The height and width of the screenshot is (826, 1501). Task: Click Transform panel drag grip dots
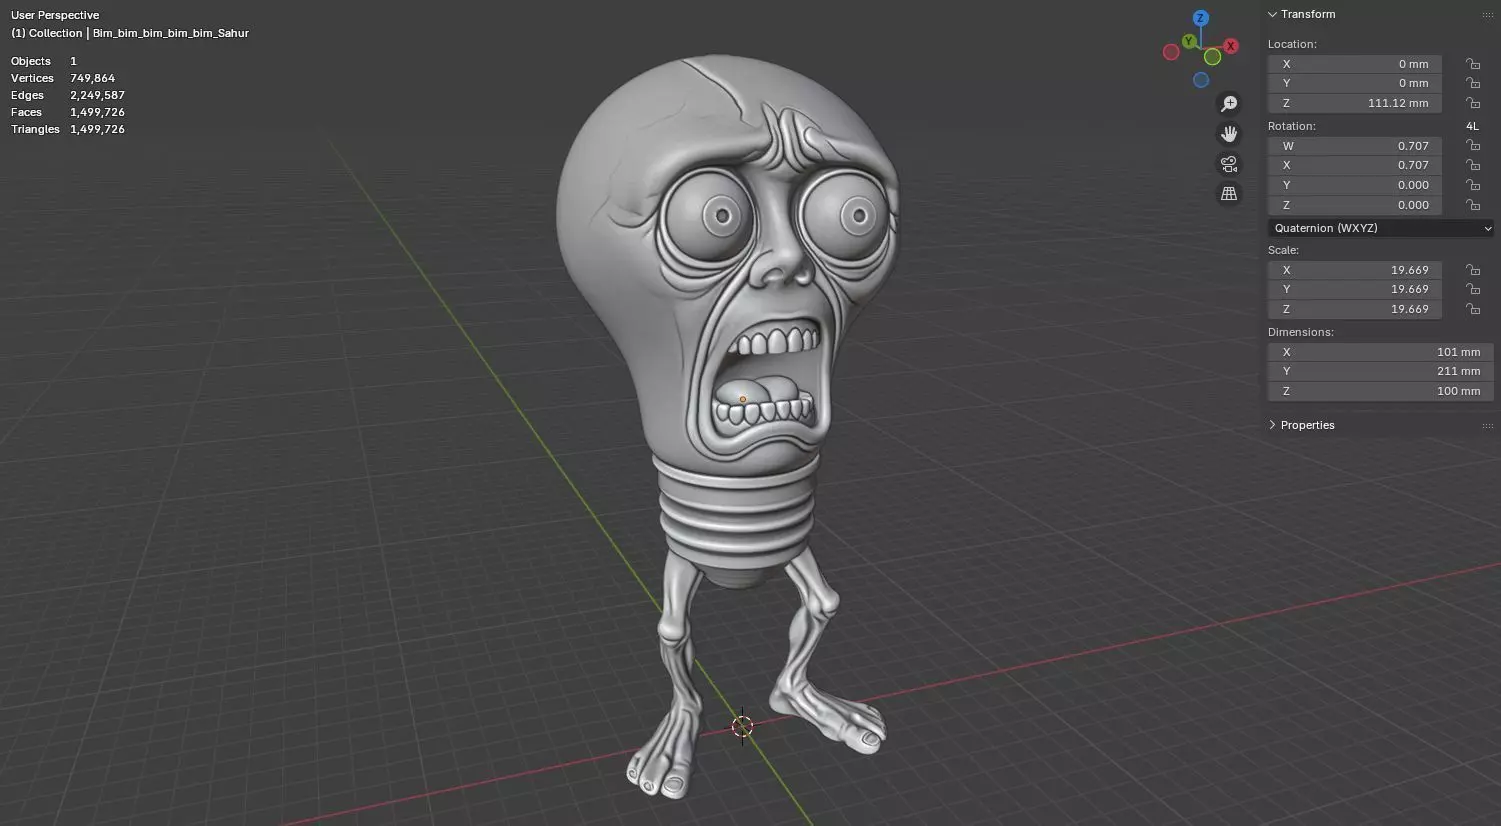pyautogui.click(x=1487, y=15)
